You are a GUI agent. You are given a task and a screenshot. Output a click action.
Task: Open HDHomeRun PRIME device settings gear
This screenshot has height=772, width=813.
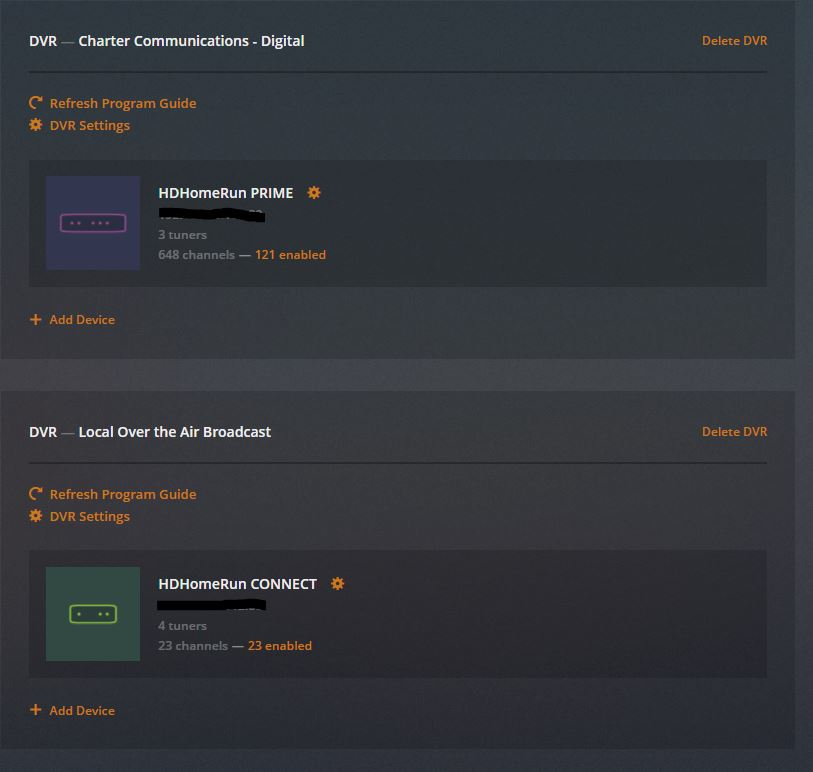point(314,193)
